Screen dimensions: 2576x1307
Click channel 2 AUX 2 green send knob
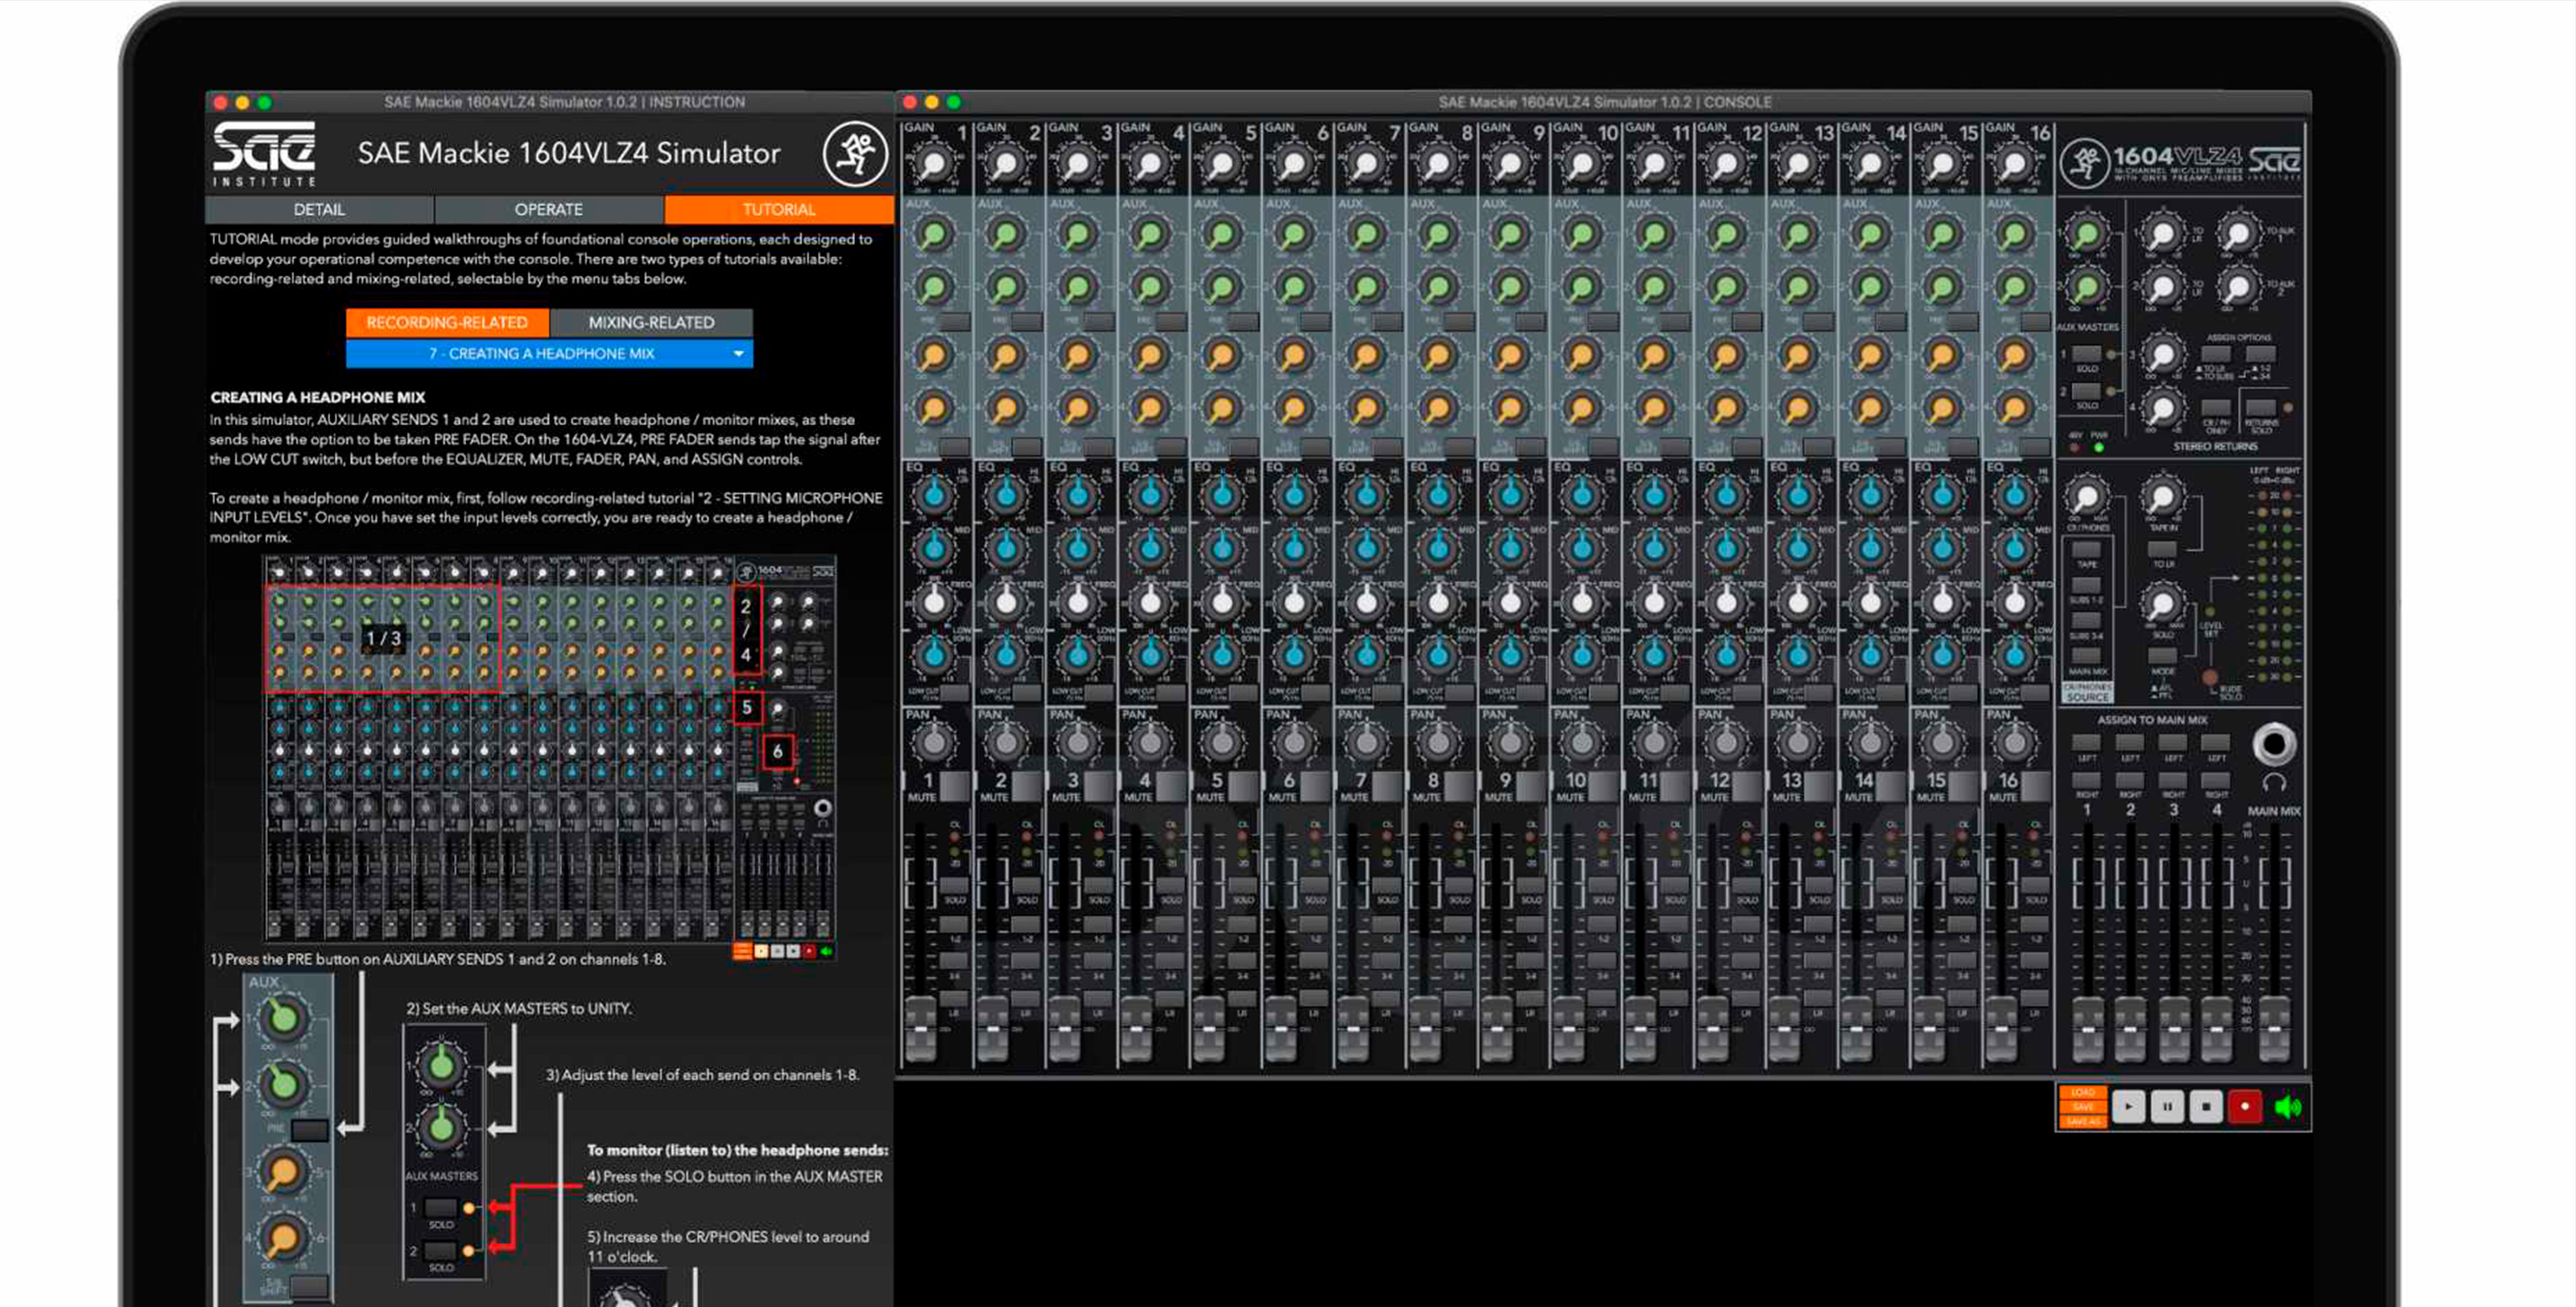click(1006, 288)
